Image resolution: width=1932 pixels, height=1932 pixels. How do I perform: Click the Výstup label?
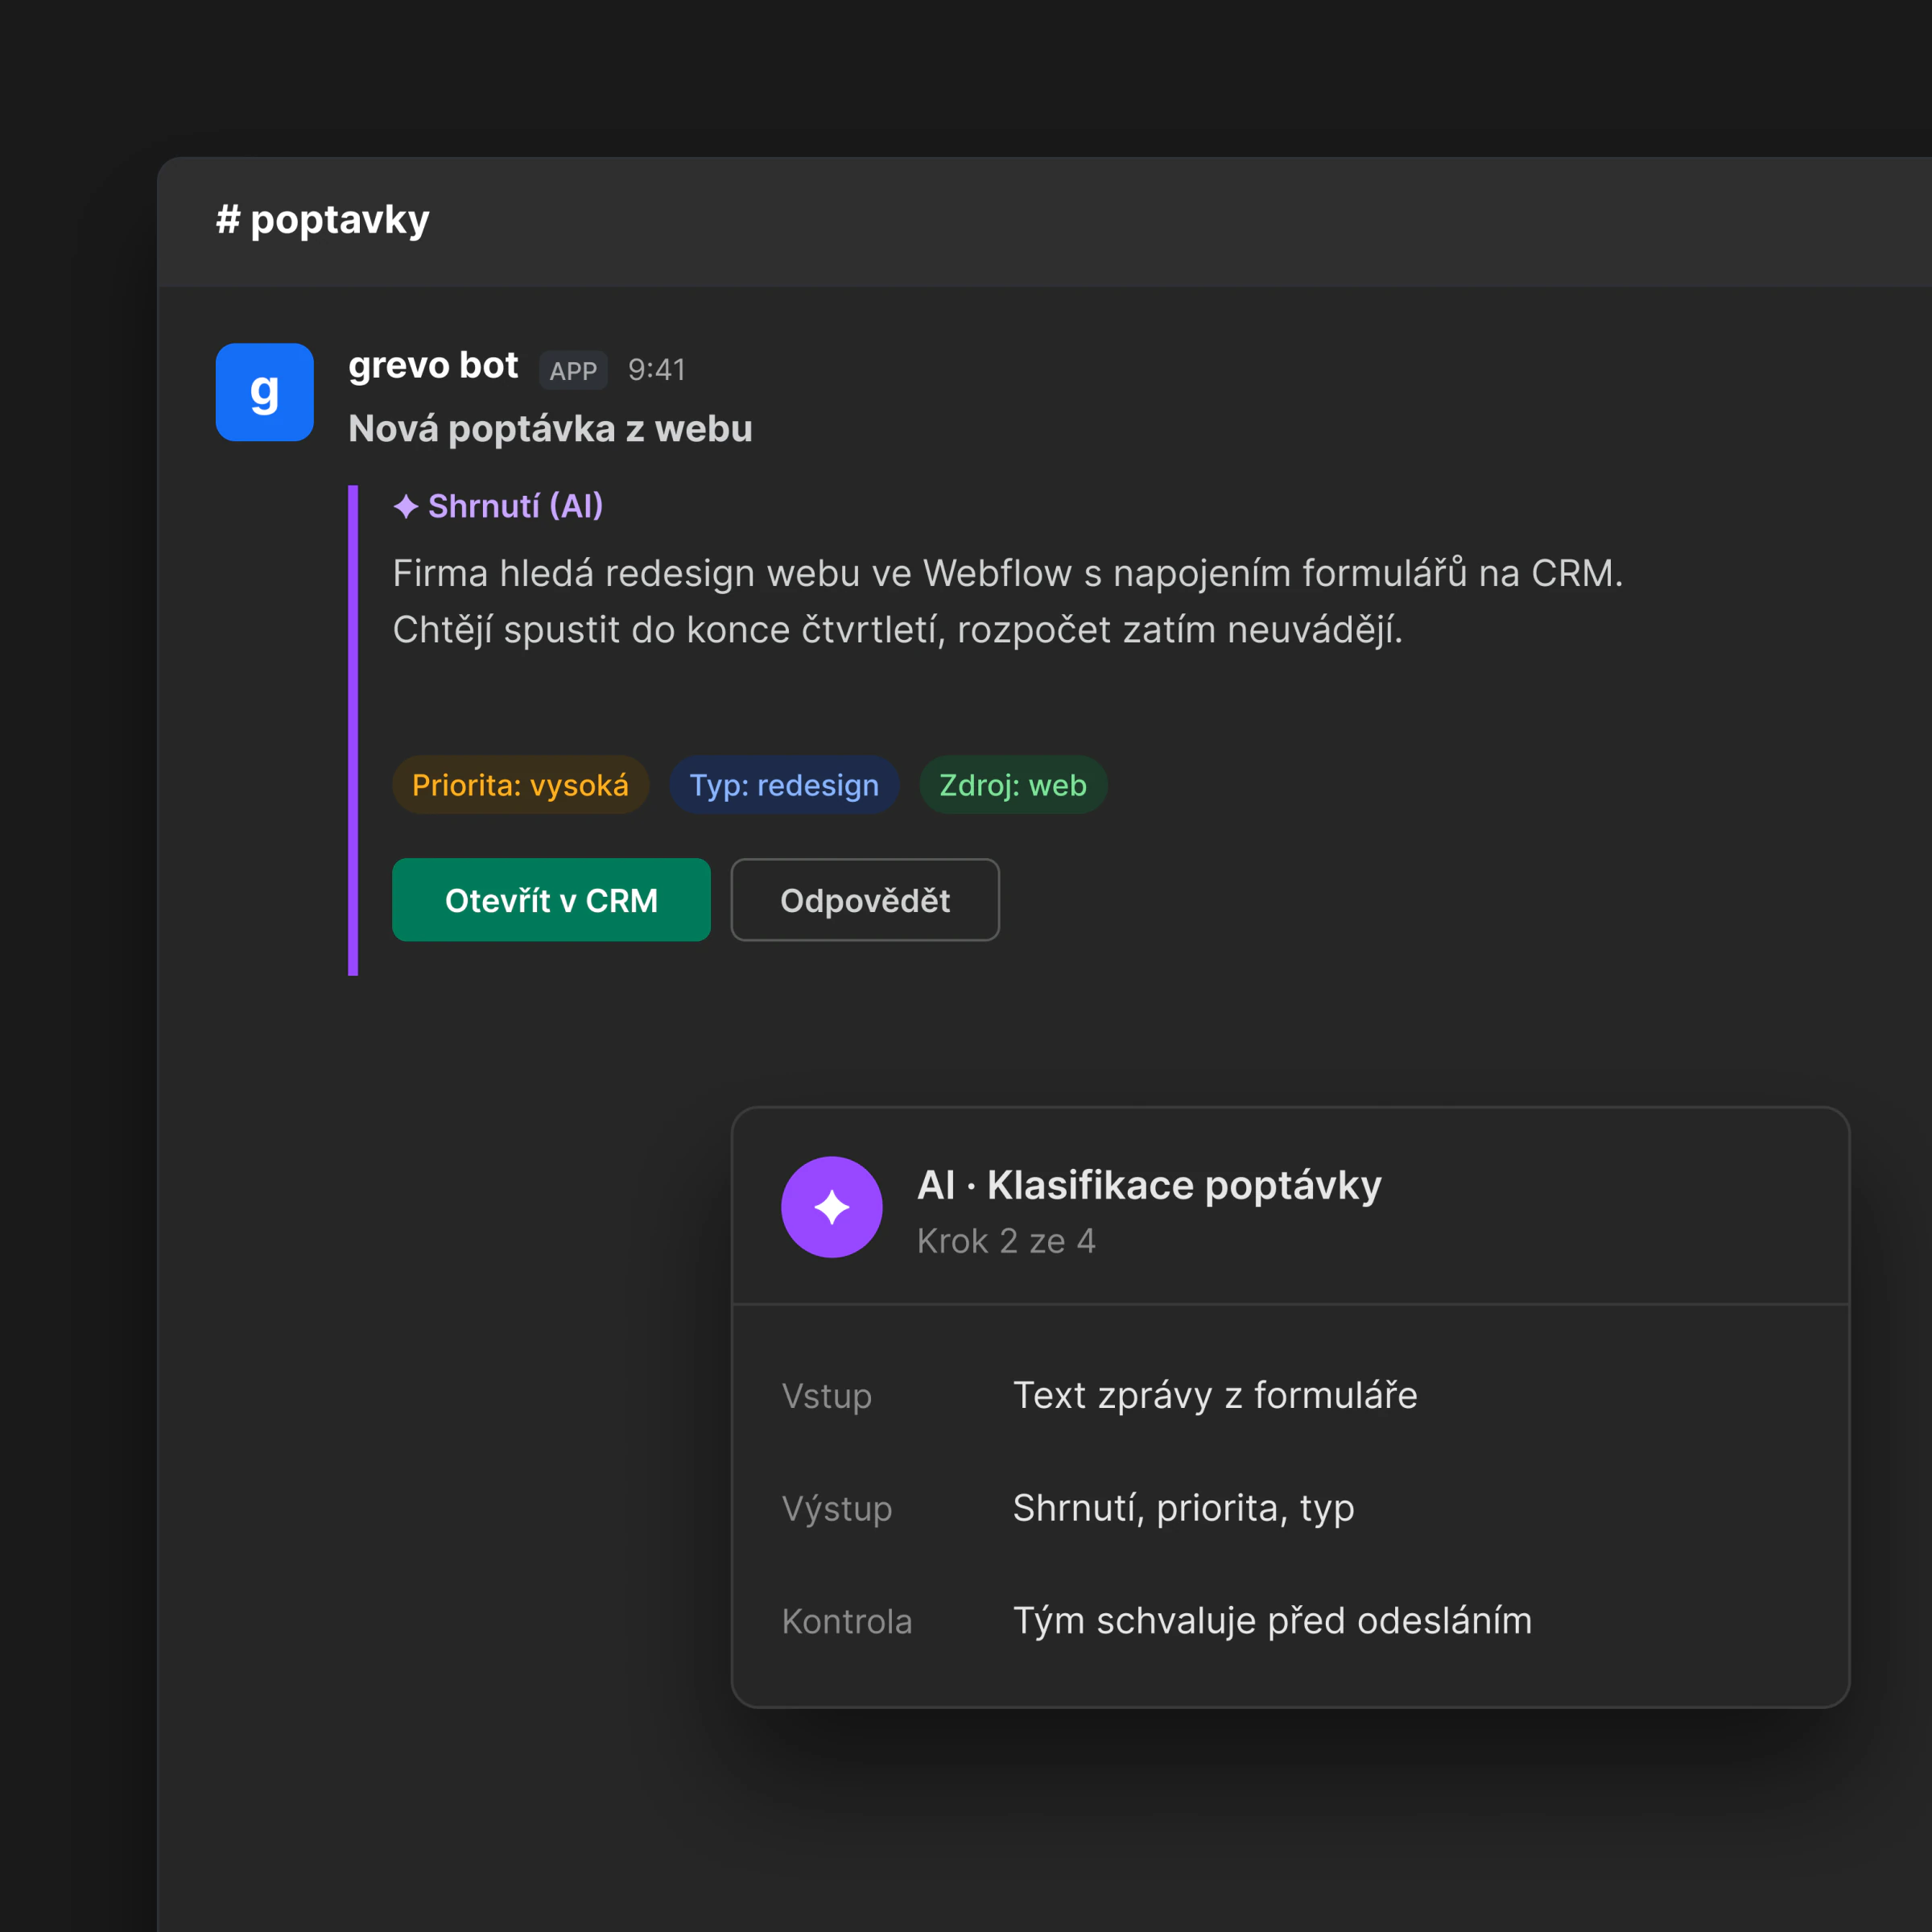point(836,1508)
